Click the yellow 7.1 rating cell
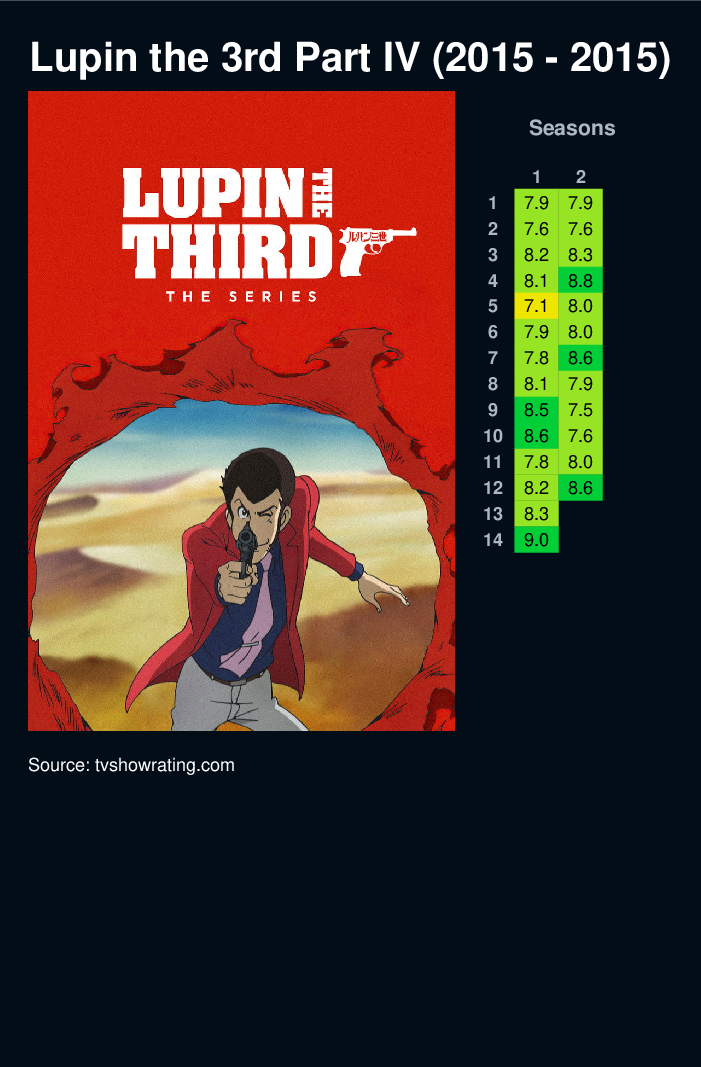This screenshot has width=701, height=1067. click(536, 306)
